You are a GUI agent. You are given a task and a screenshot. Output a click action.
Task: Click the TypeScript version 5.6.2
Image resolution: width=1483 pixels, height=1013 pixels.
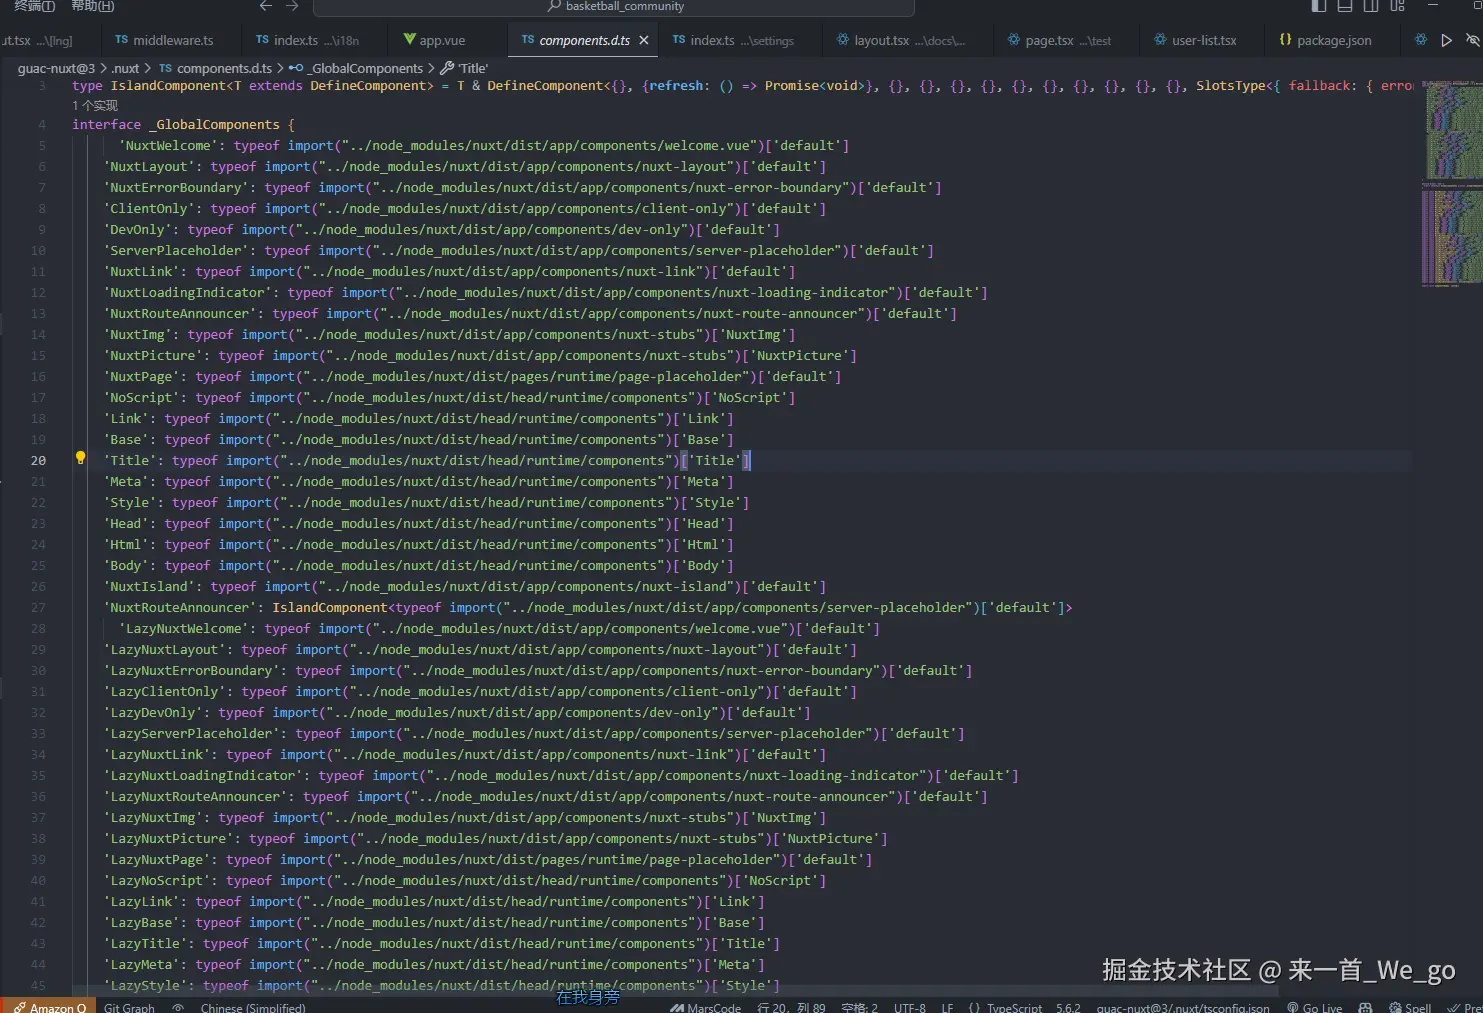coord(1068,1007)
